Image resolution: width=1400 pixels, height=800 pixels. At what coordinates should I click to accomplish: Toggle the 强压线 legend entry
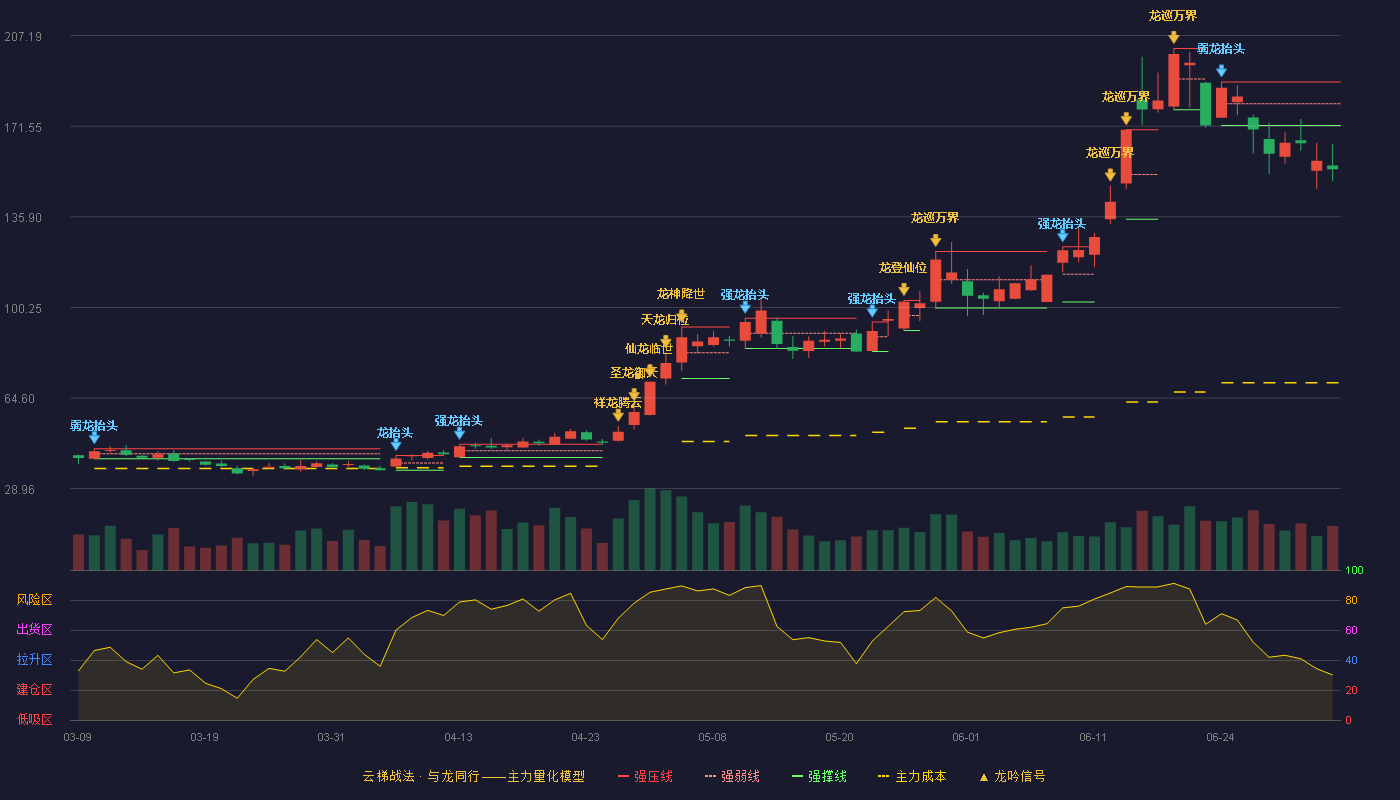pos(645,776)
